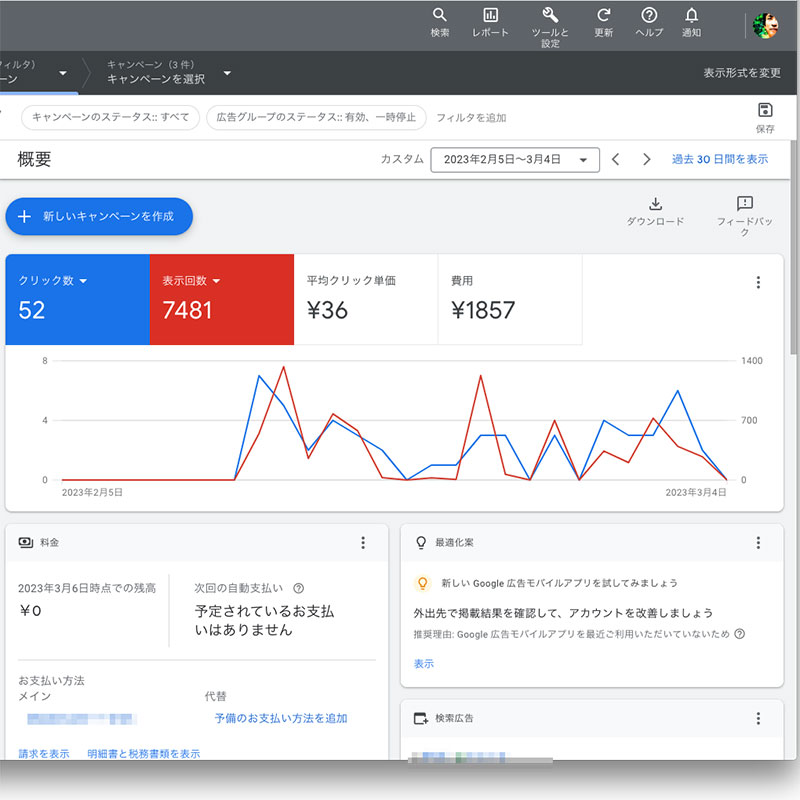Click the フィルタを追加 field

[x=471, y=117]
